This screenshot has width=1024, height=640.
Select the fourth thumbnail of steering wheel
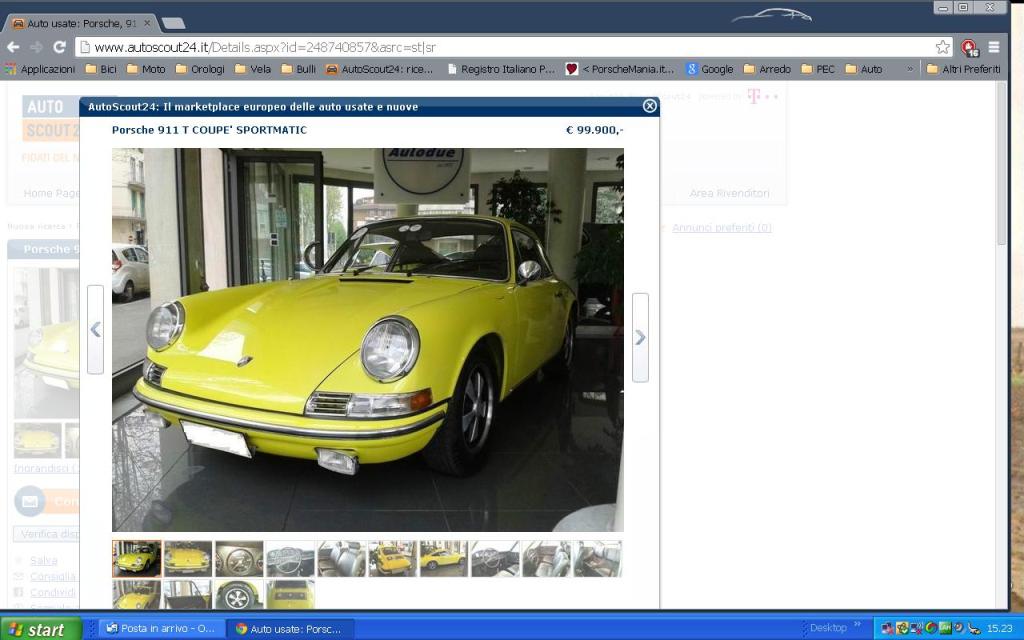(291, 558)
